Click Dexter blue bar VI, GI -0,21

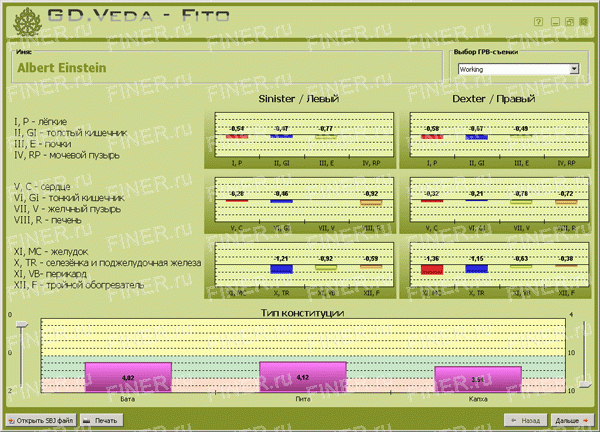tap(477, 200)
